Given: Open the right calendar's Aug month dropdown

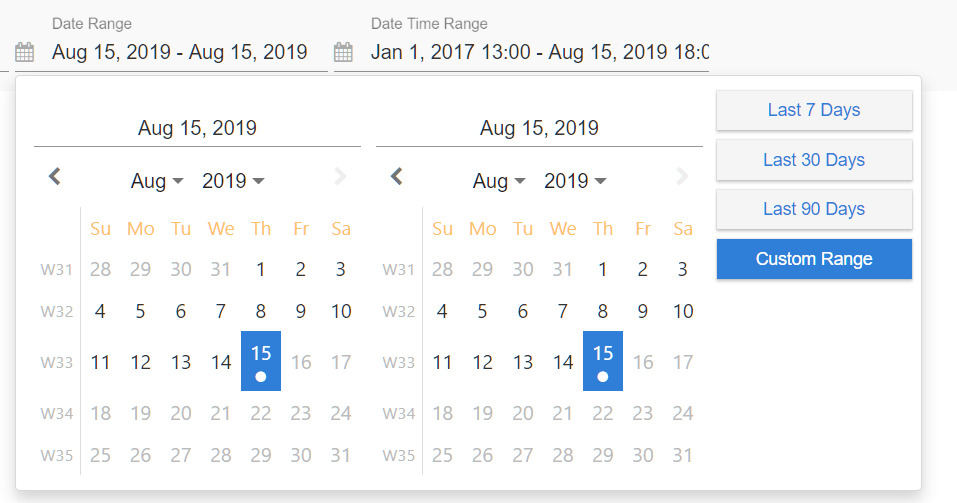Looking at the screenshot, I should click(x=499, y=181).
